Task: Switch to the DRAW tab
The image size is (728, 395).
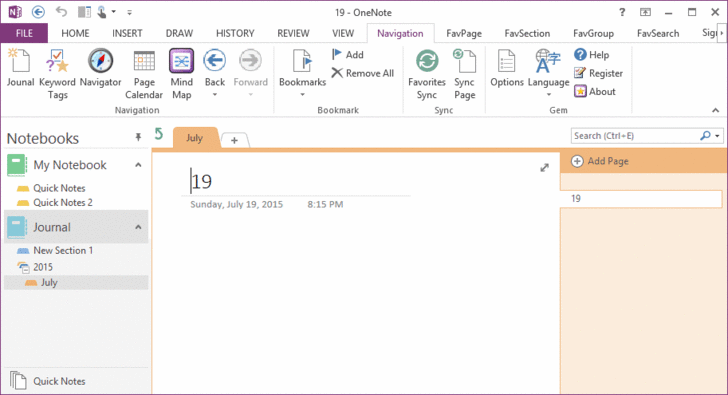Action: (x=179, y=33)
